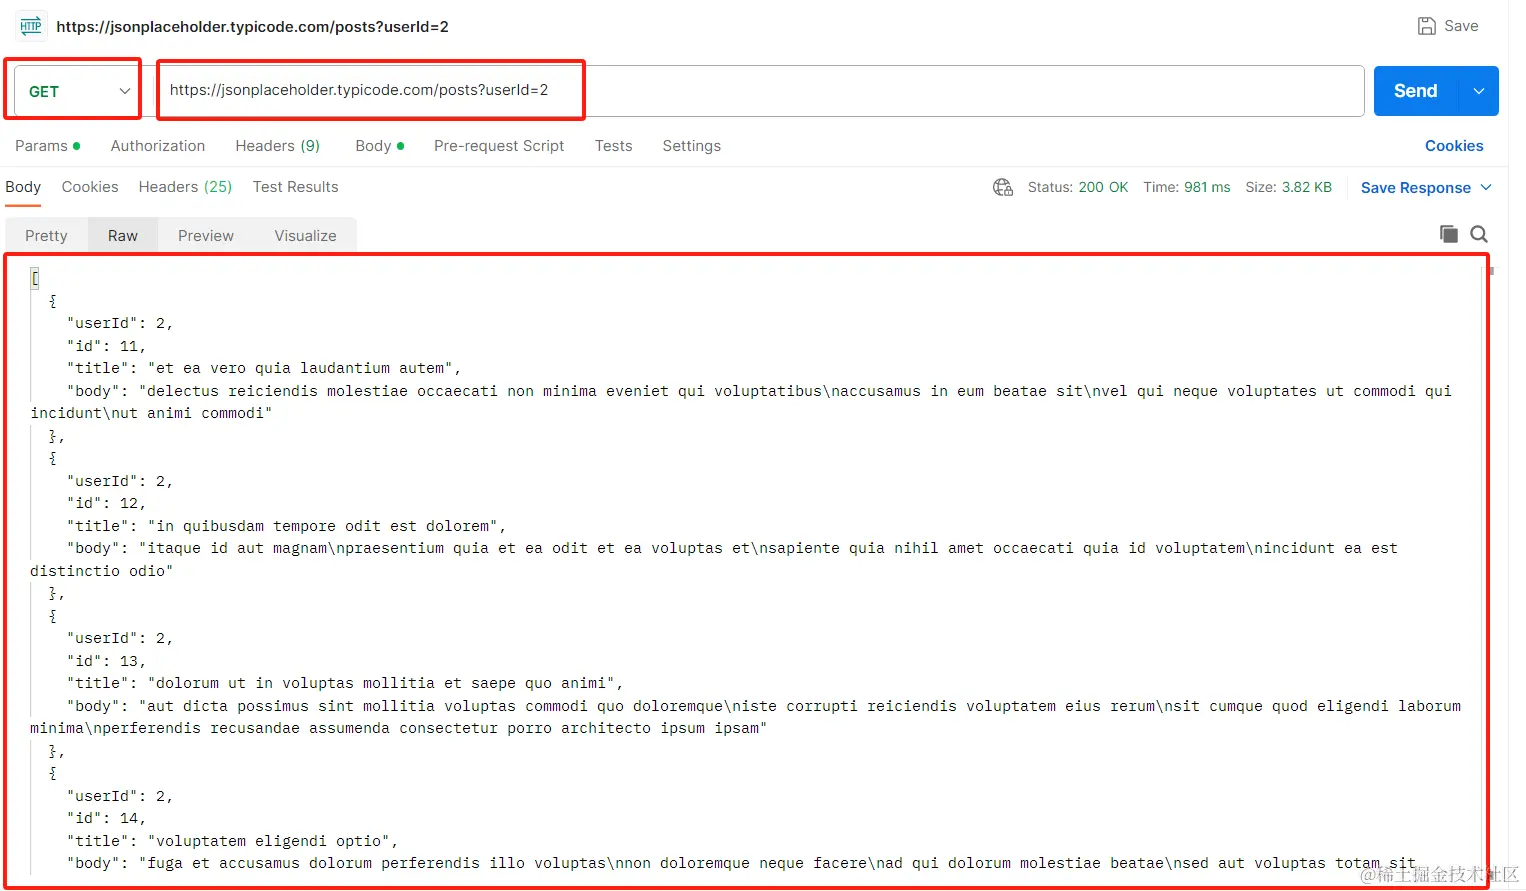The height and width of the screenshot is (891, 1526).
Task: Copy the response with the copy icon
Action: (1449, 234)
